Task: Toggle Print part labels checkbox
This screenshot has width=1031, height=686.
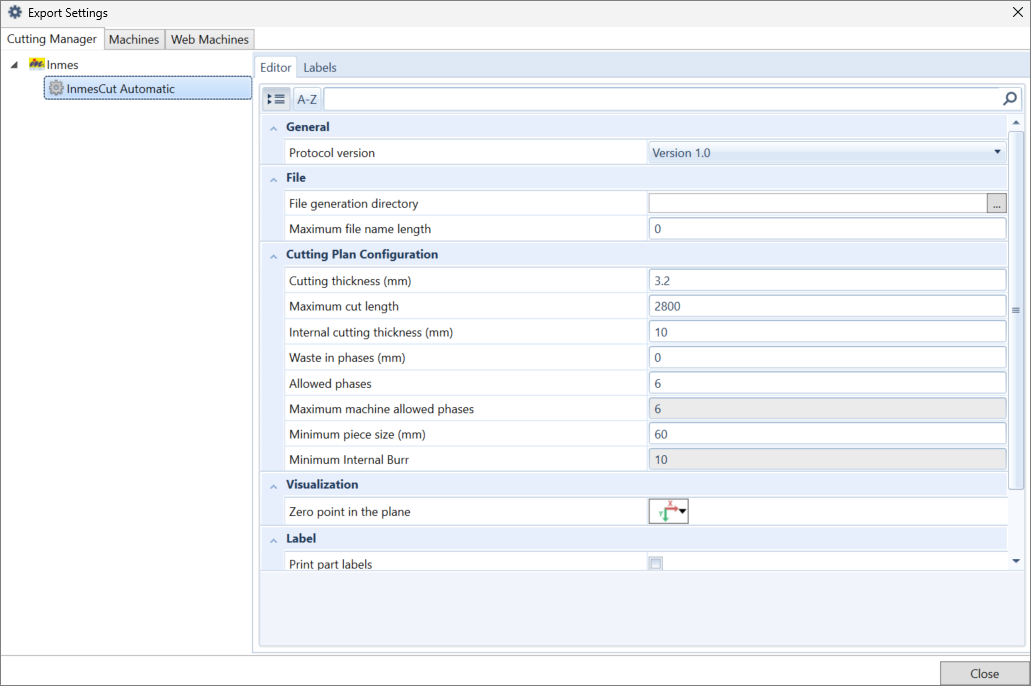Action: [x=656, y=563]
